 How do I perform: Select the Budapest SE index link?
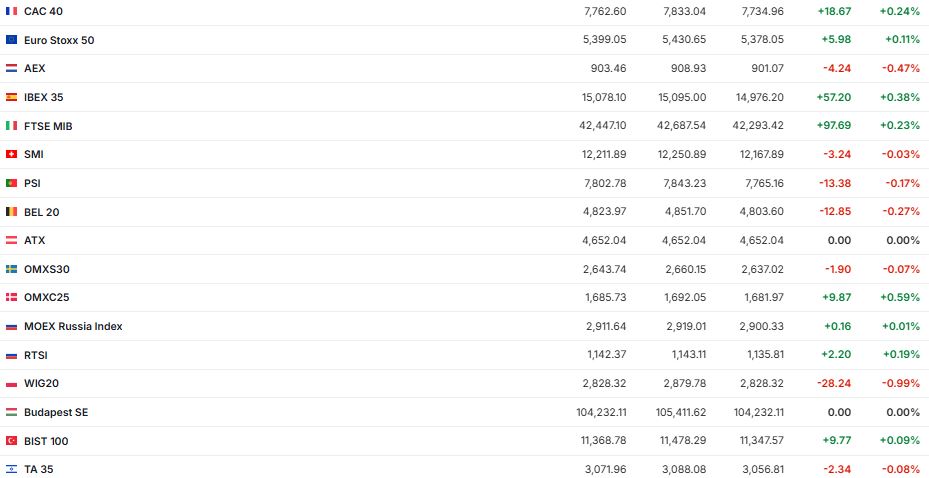(56, 412)
